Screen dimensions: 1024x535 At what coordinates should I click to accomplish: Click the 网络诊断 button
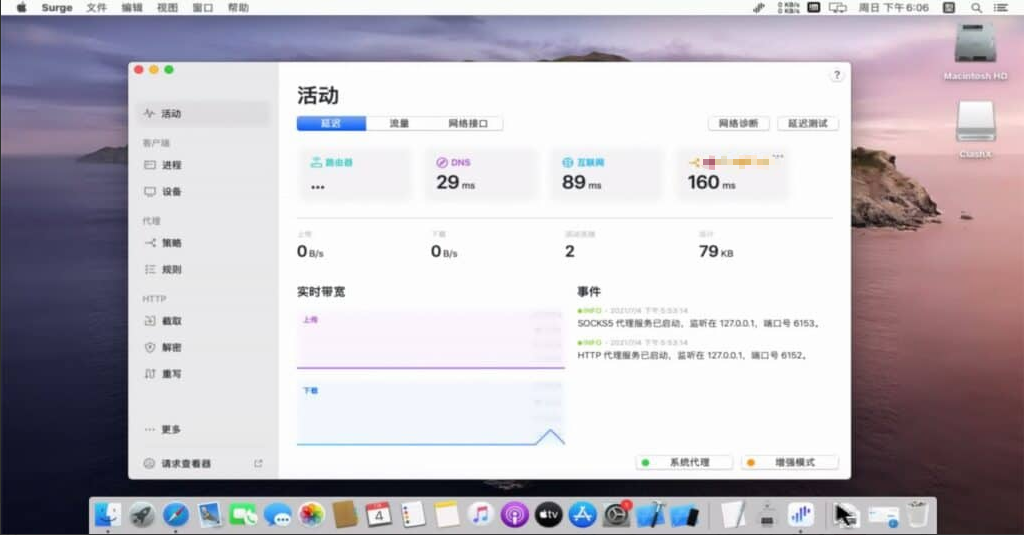[739, 124]
